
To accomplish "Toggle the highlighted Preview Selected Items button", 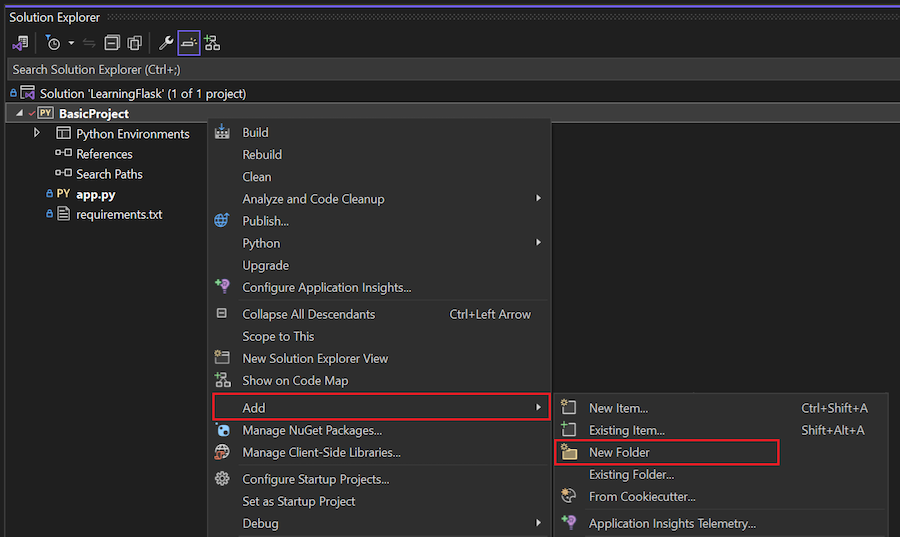I will click(x=188, y=43).
